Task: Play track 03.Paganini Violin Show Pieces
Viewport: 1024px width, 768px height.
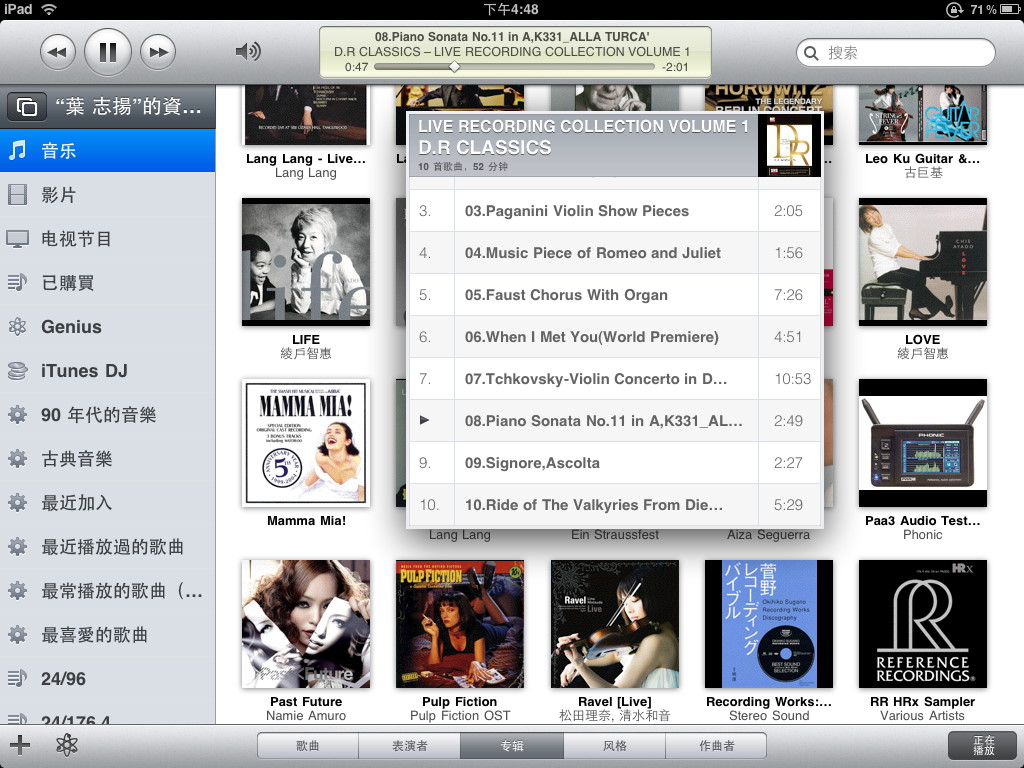Action: 615,211
